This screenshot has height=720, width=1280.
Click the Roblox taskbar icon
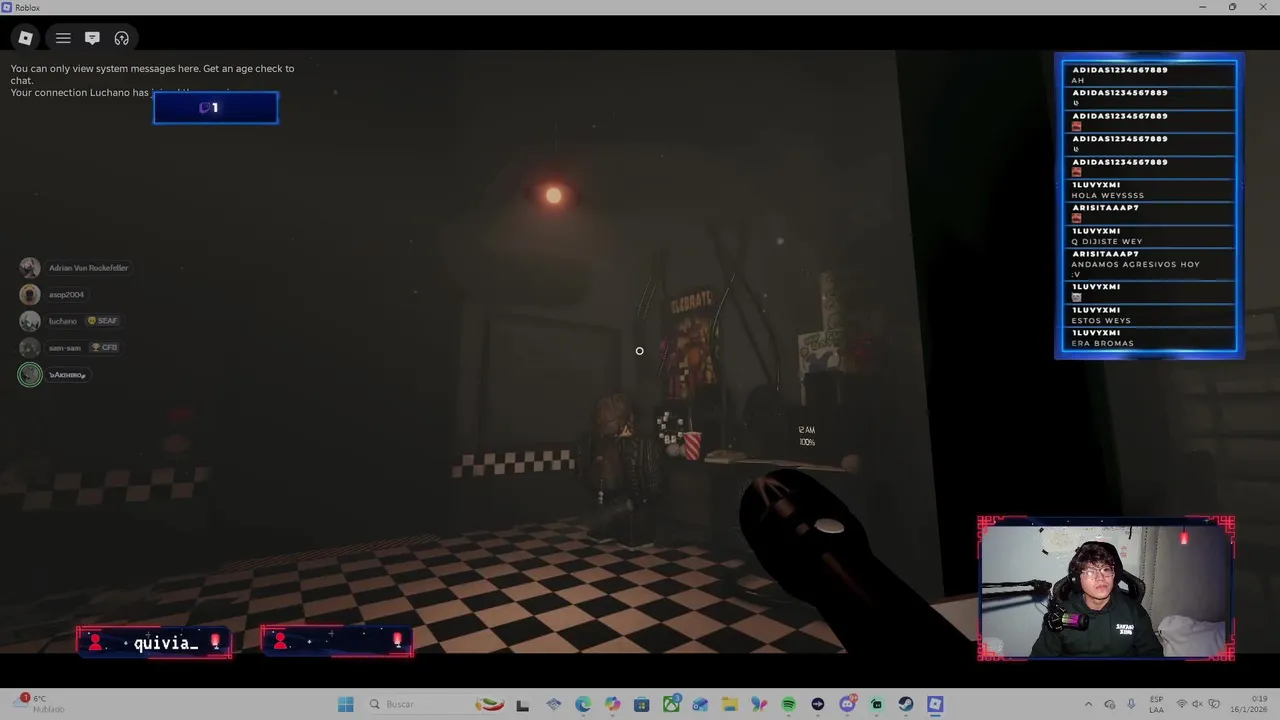[x=935, y=704]
